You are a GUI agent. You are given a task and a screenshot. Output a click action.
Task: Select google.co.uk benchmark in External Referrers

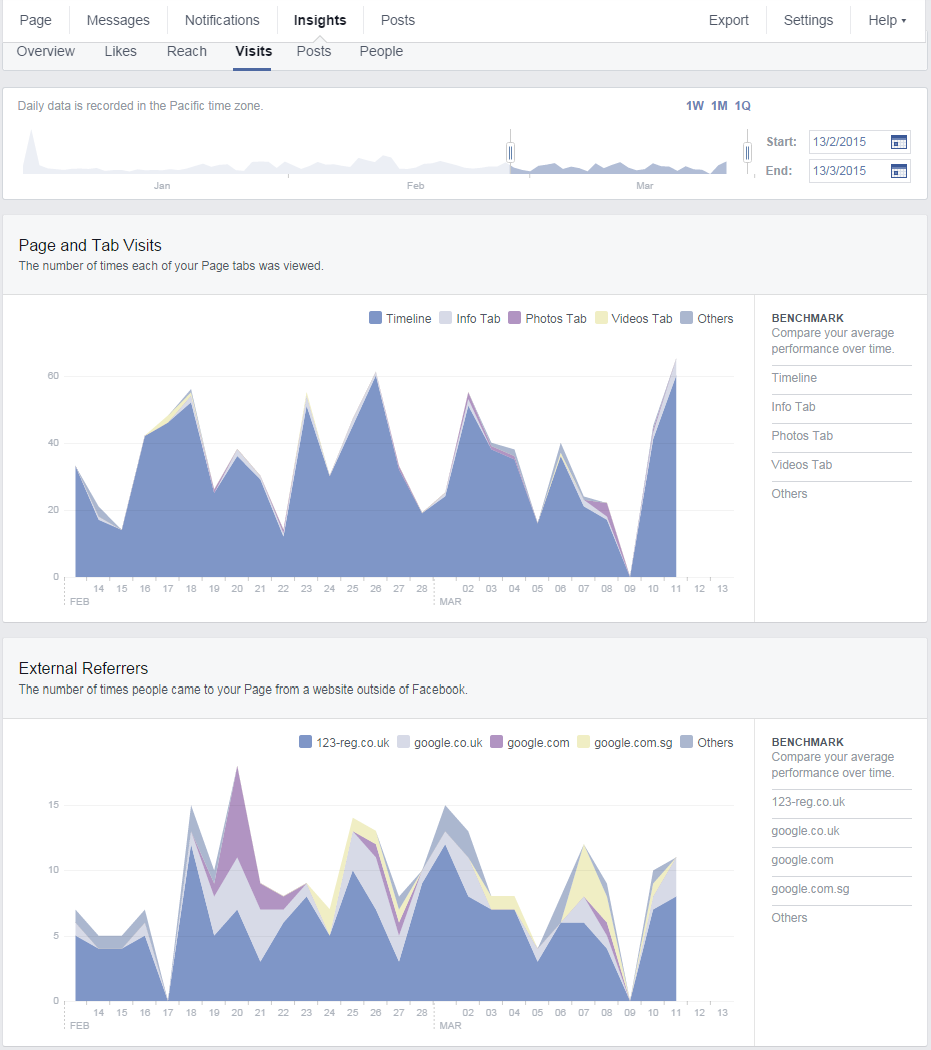[x=841, y=831]
